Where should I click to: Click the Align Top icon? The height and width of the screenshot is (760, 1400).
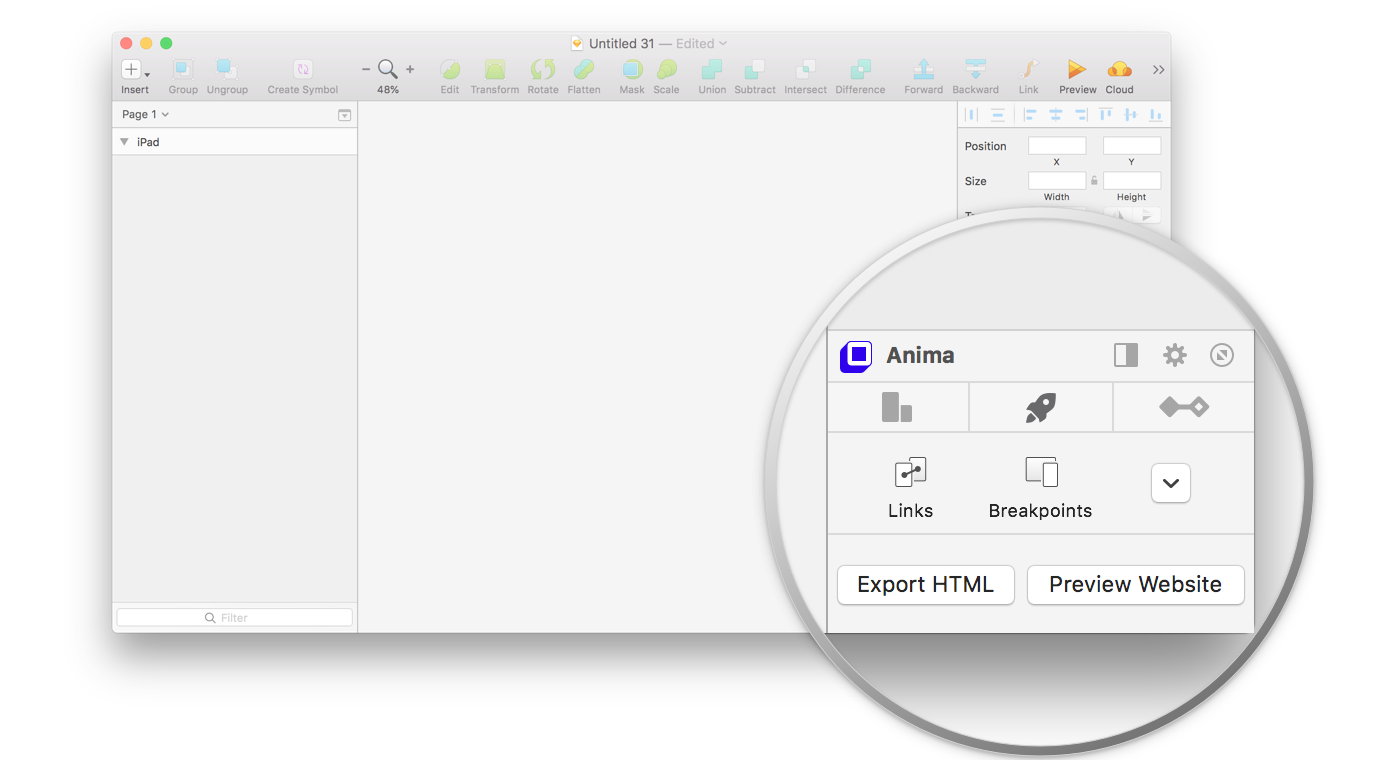[1105, 115]
